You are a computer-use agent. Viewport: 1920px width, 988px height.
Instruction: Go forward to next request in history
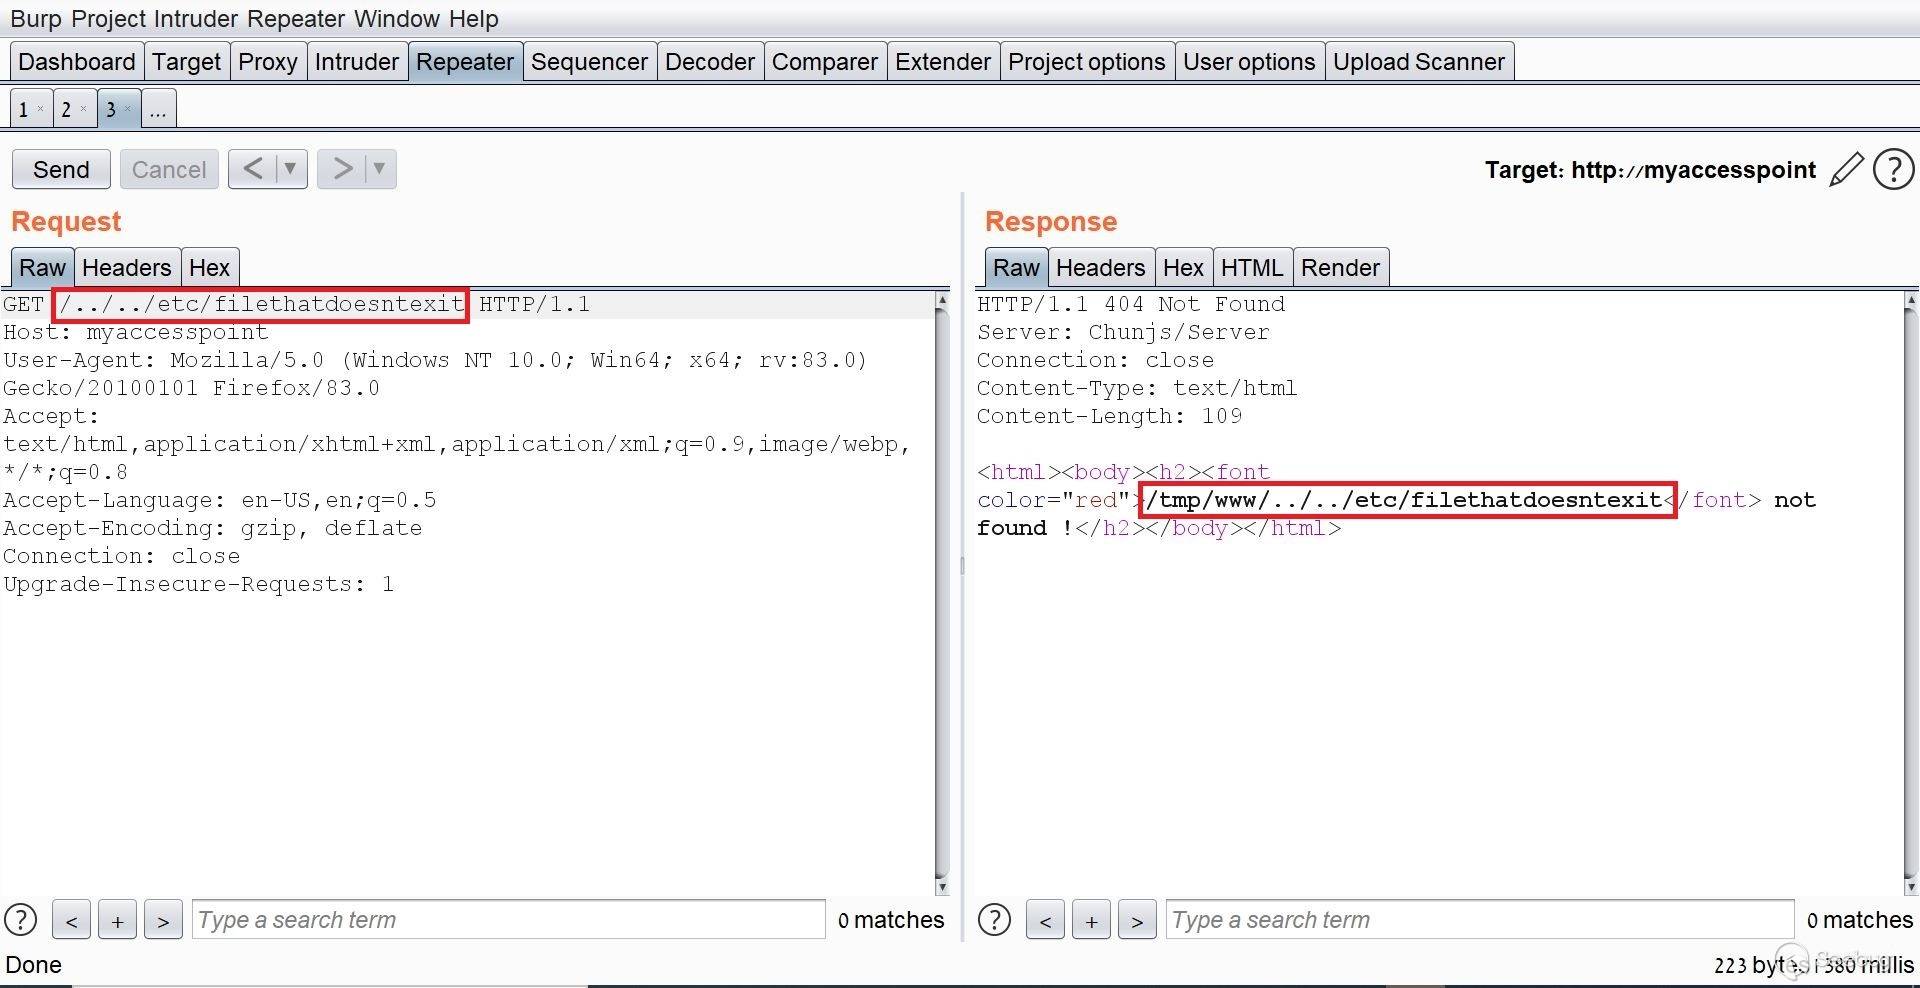point(342,169)
